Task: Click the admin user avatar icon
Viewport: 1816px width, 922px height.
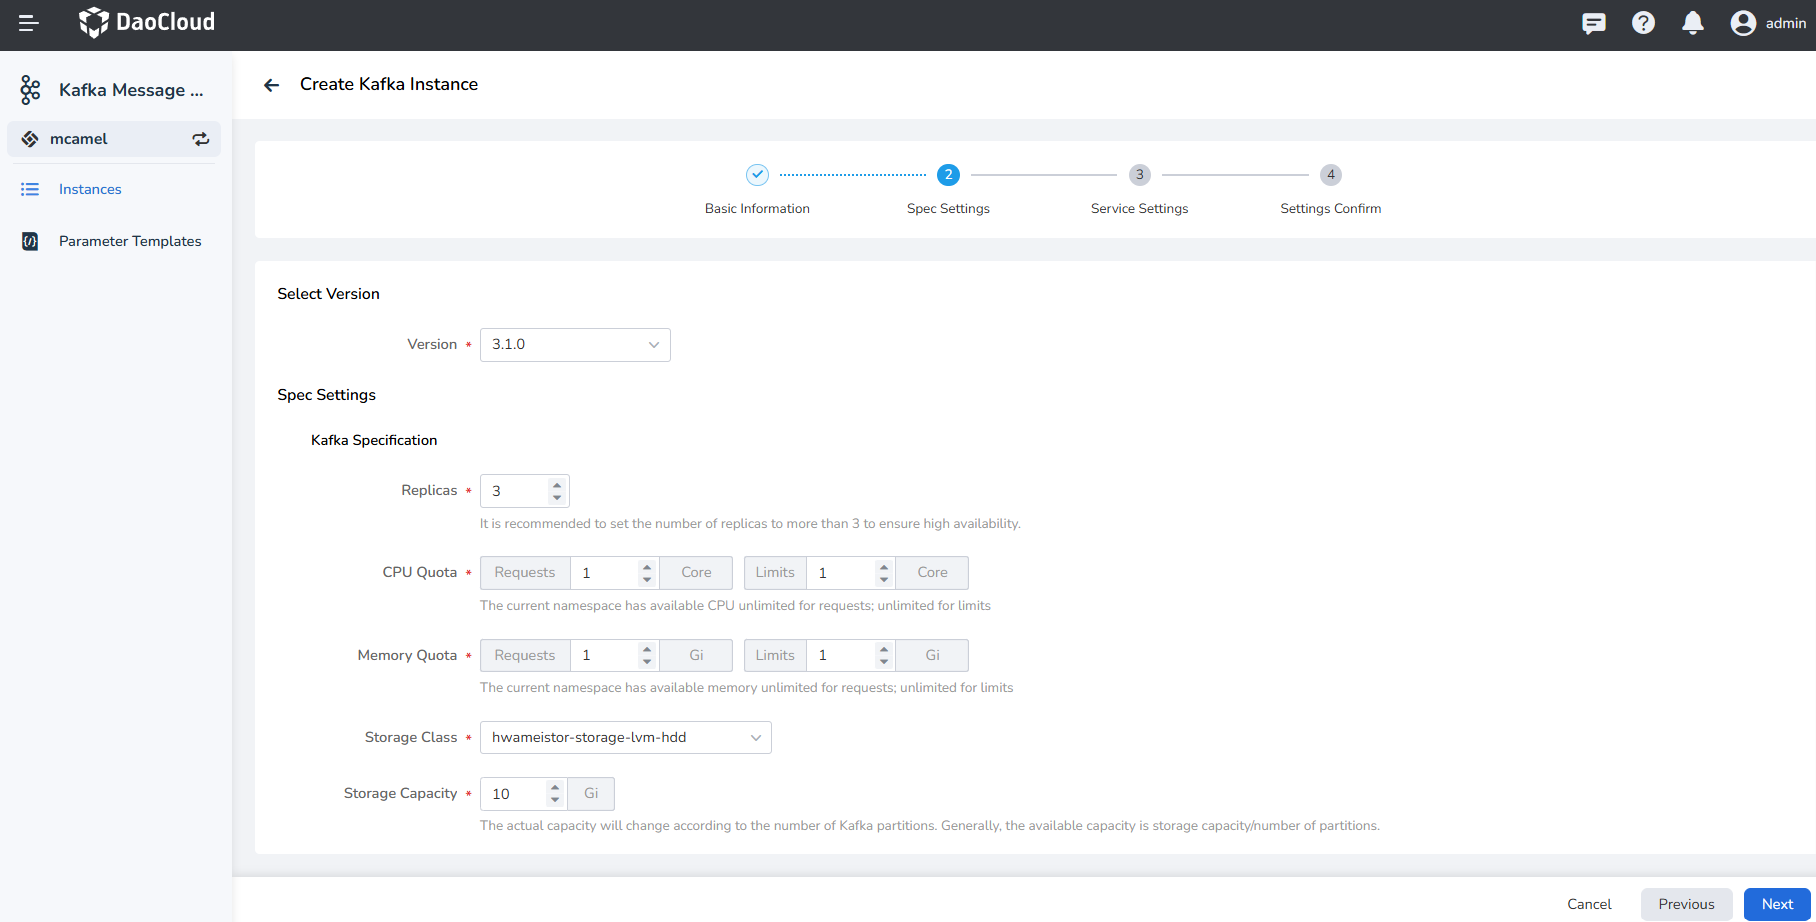Action: [1743, 23]
